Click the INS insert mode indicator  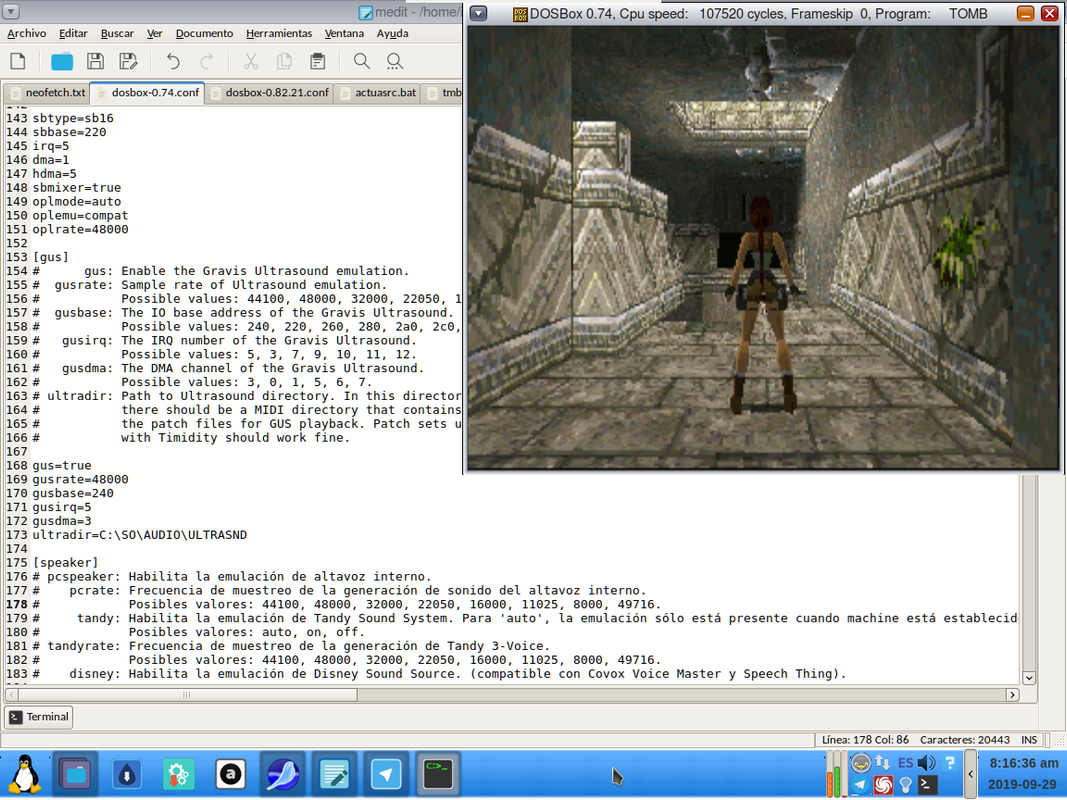click(1029, 739)
